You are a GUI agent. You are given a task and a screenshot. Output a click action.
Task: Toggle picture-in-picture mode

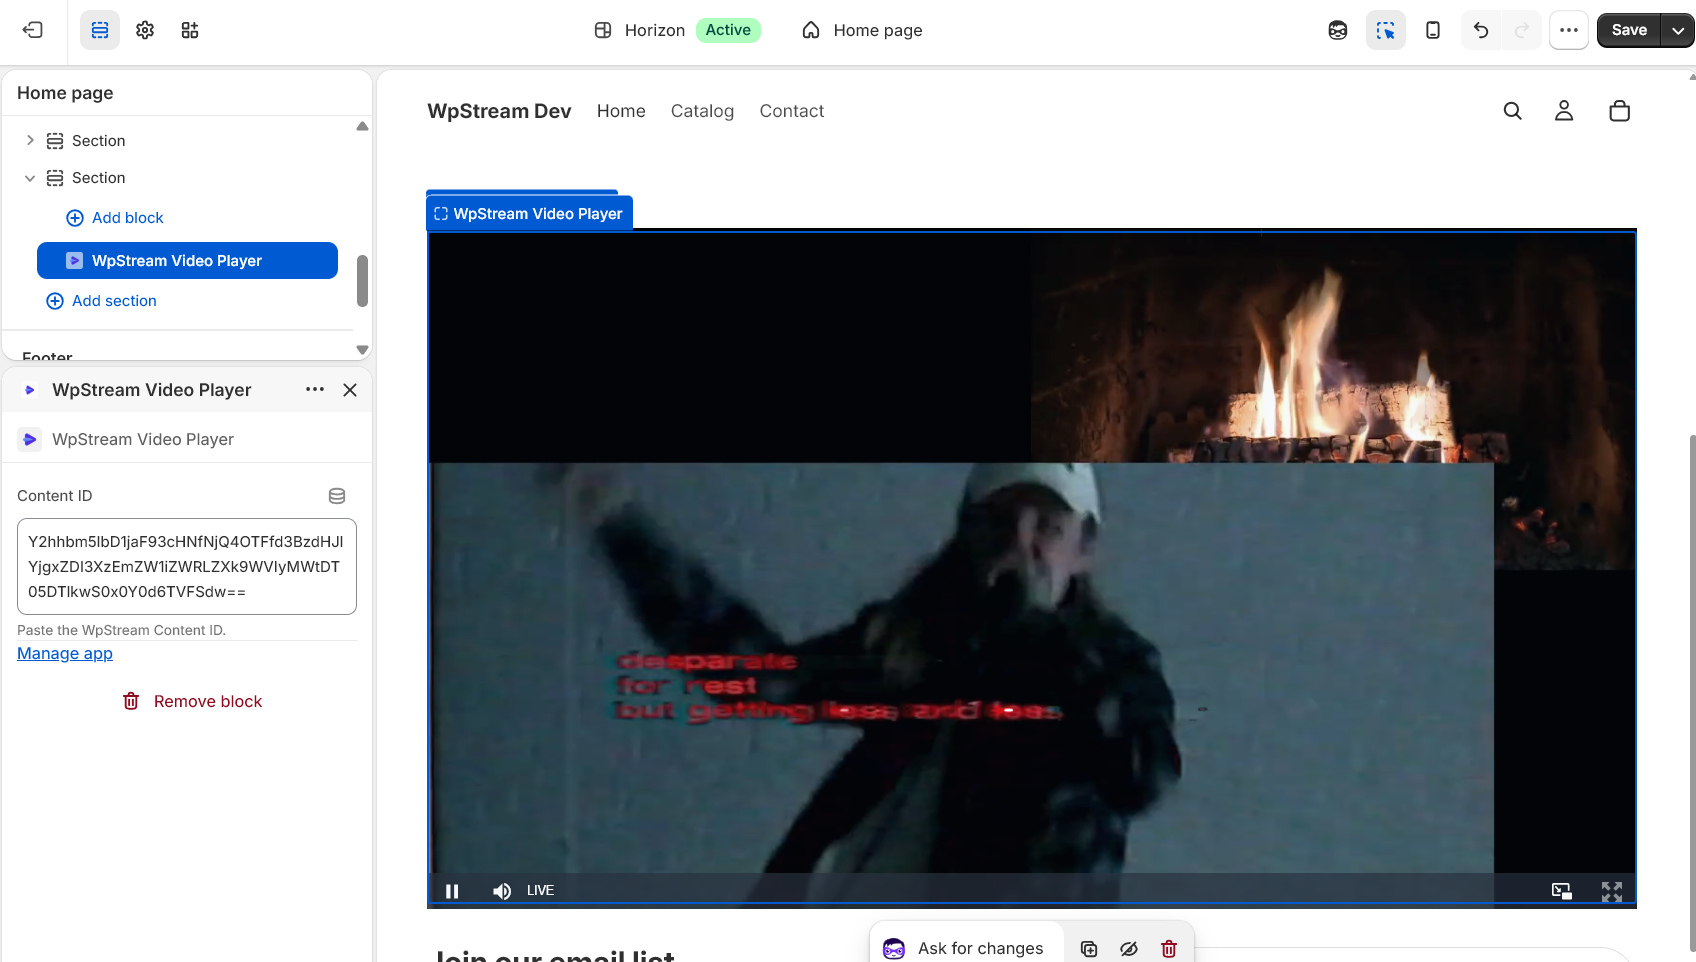click(1562, 891)
